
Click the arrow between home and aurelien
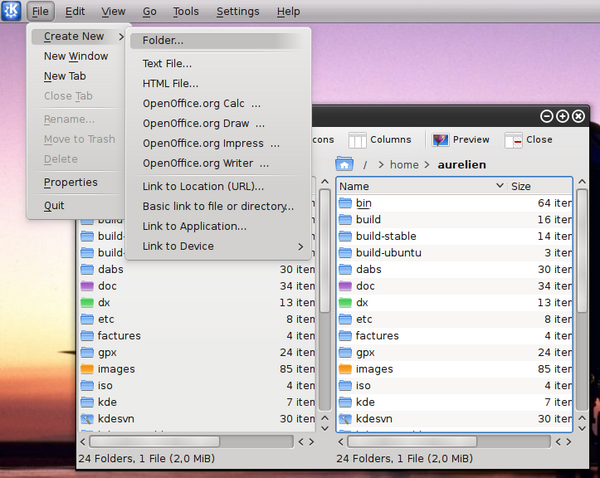[x=426, y=164]
